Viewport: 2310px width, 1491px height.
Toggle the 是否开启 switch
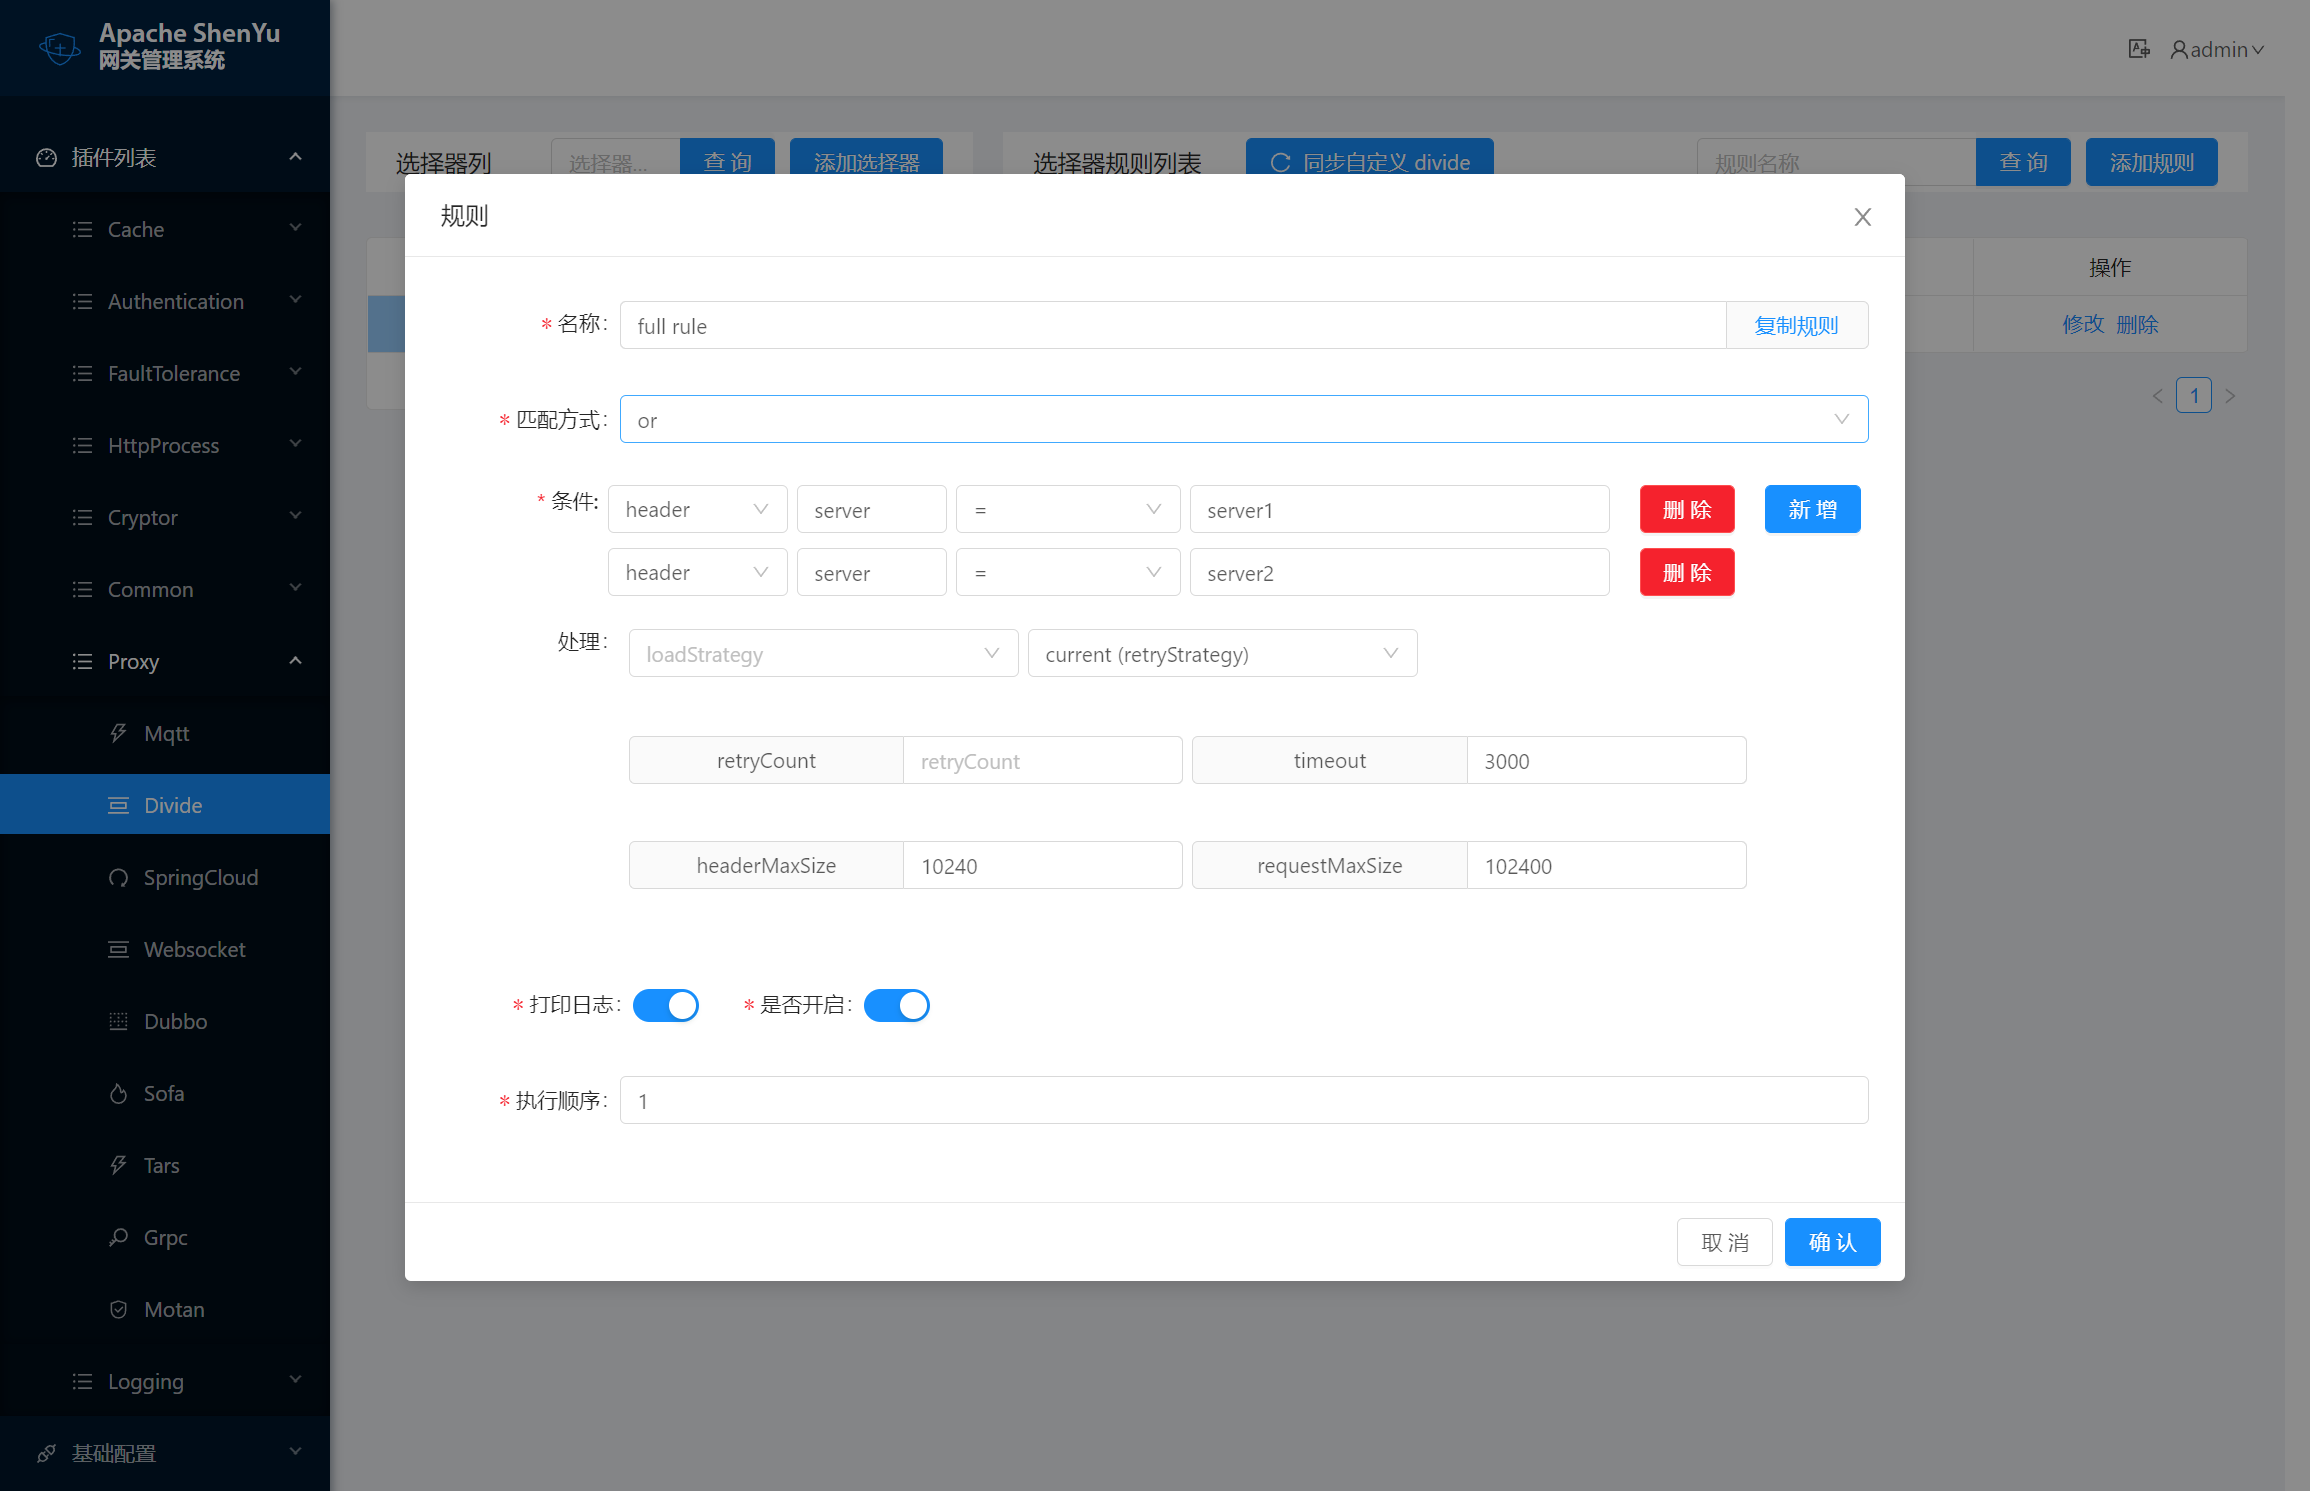click(897, 1005)
